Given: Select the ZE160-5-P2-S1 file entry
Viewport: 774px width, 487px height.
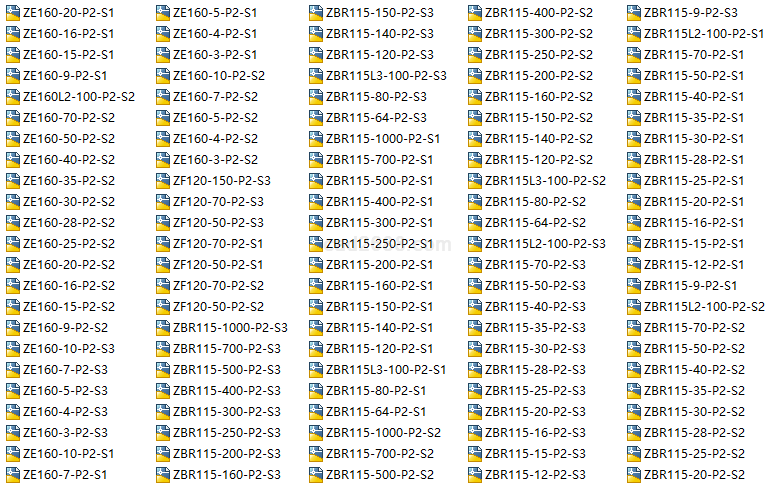Looking at the screenshot, I should (x=215, y=13).
